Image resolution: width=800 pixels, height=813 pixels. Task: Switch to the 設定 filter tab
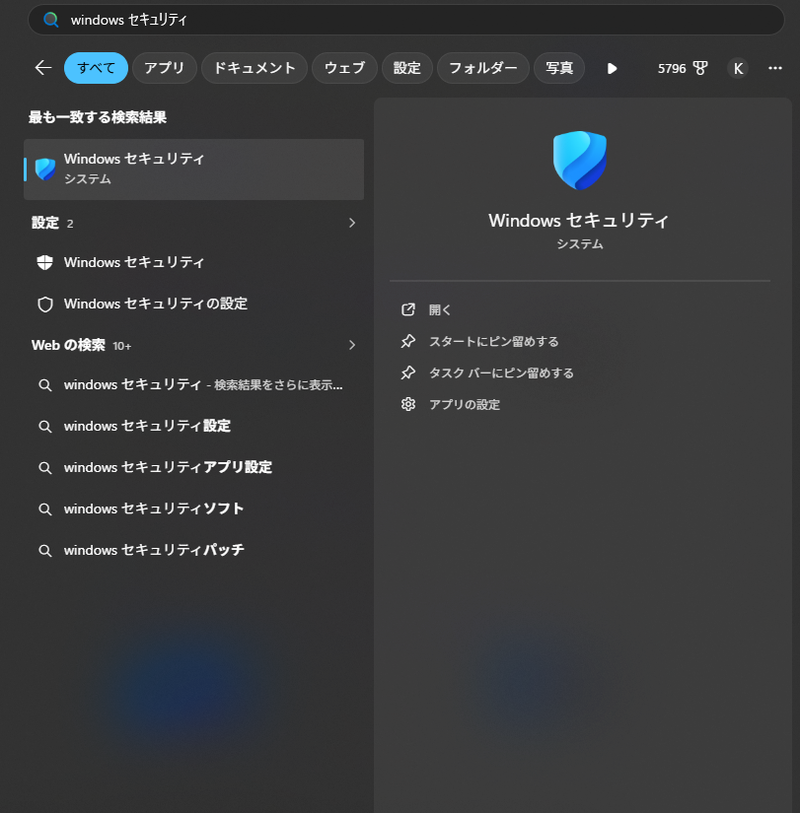click(407, 68)
